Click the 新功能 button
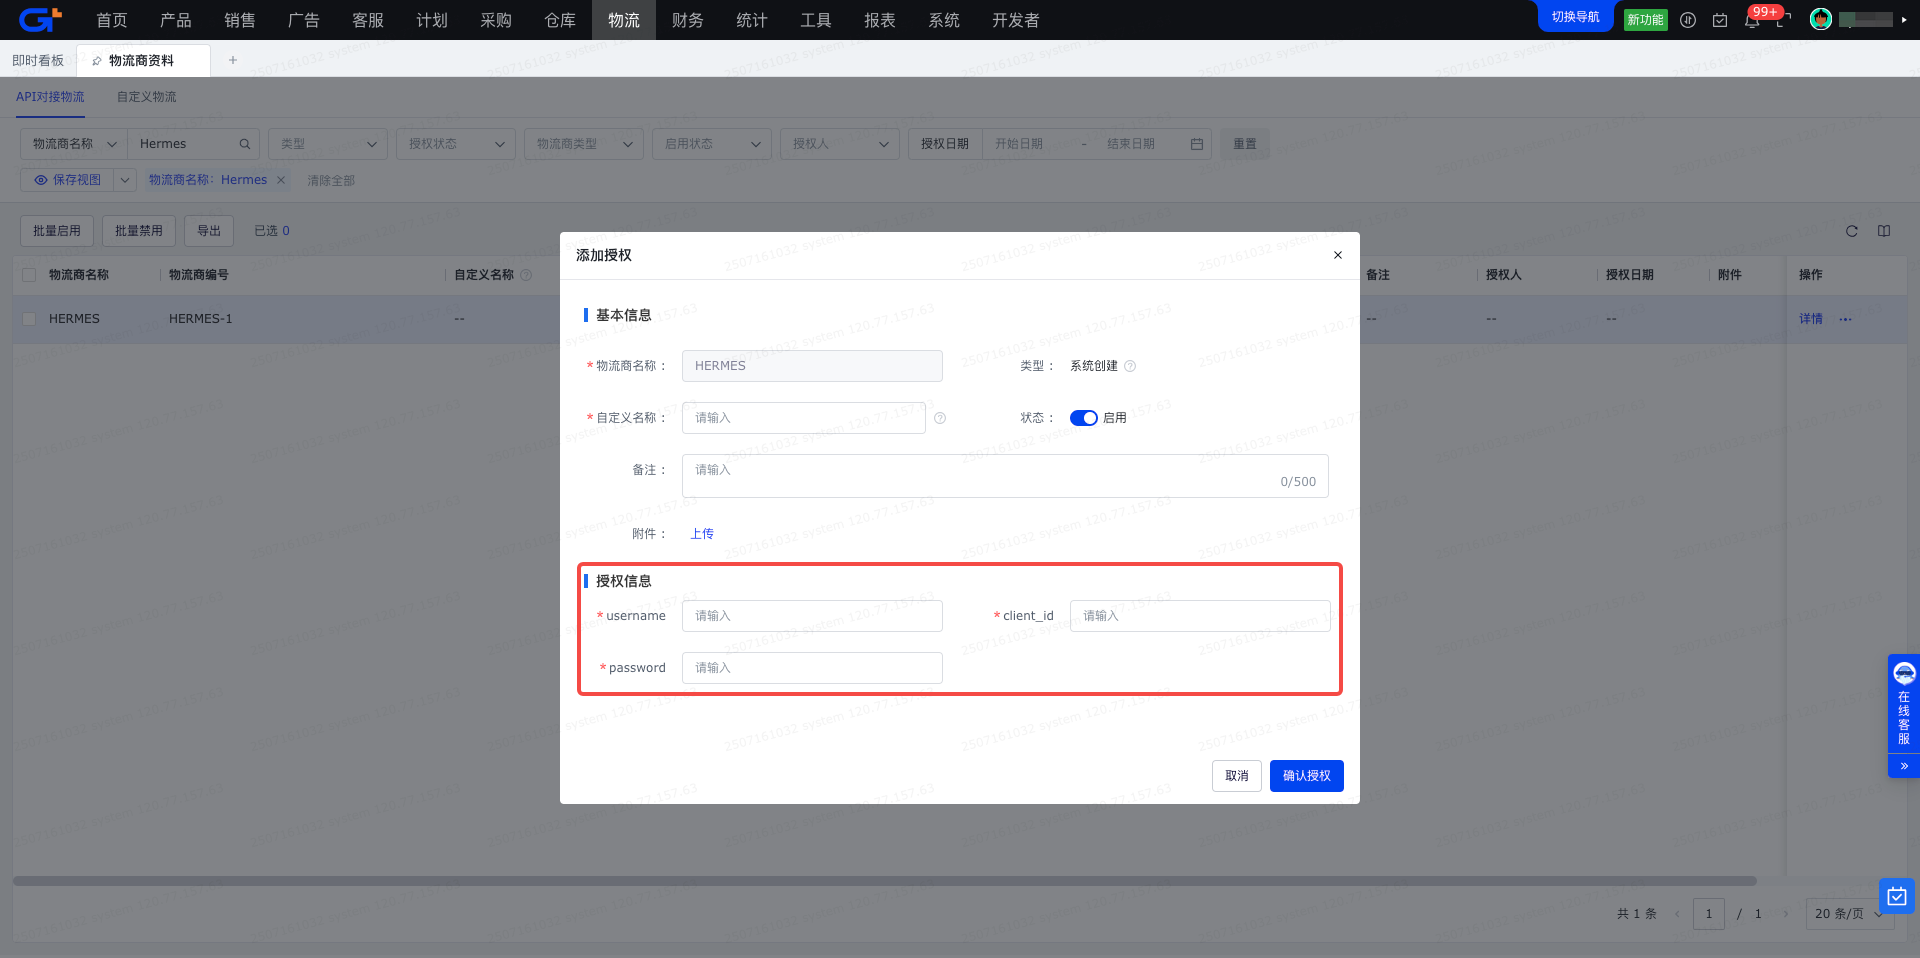The height and width of the screenshot is (958, 1920). (1645, 20)
